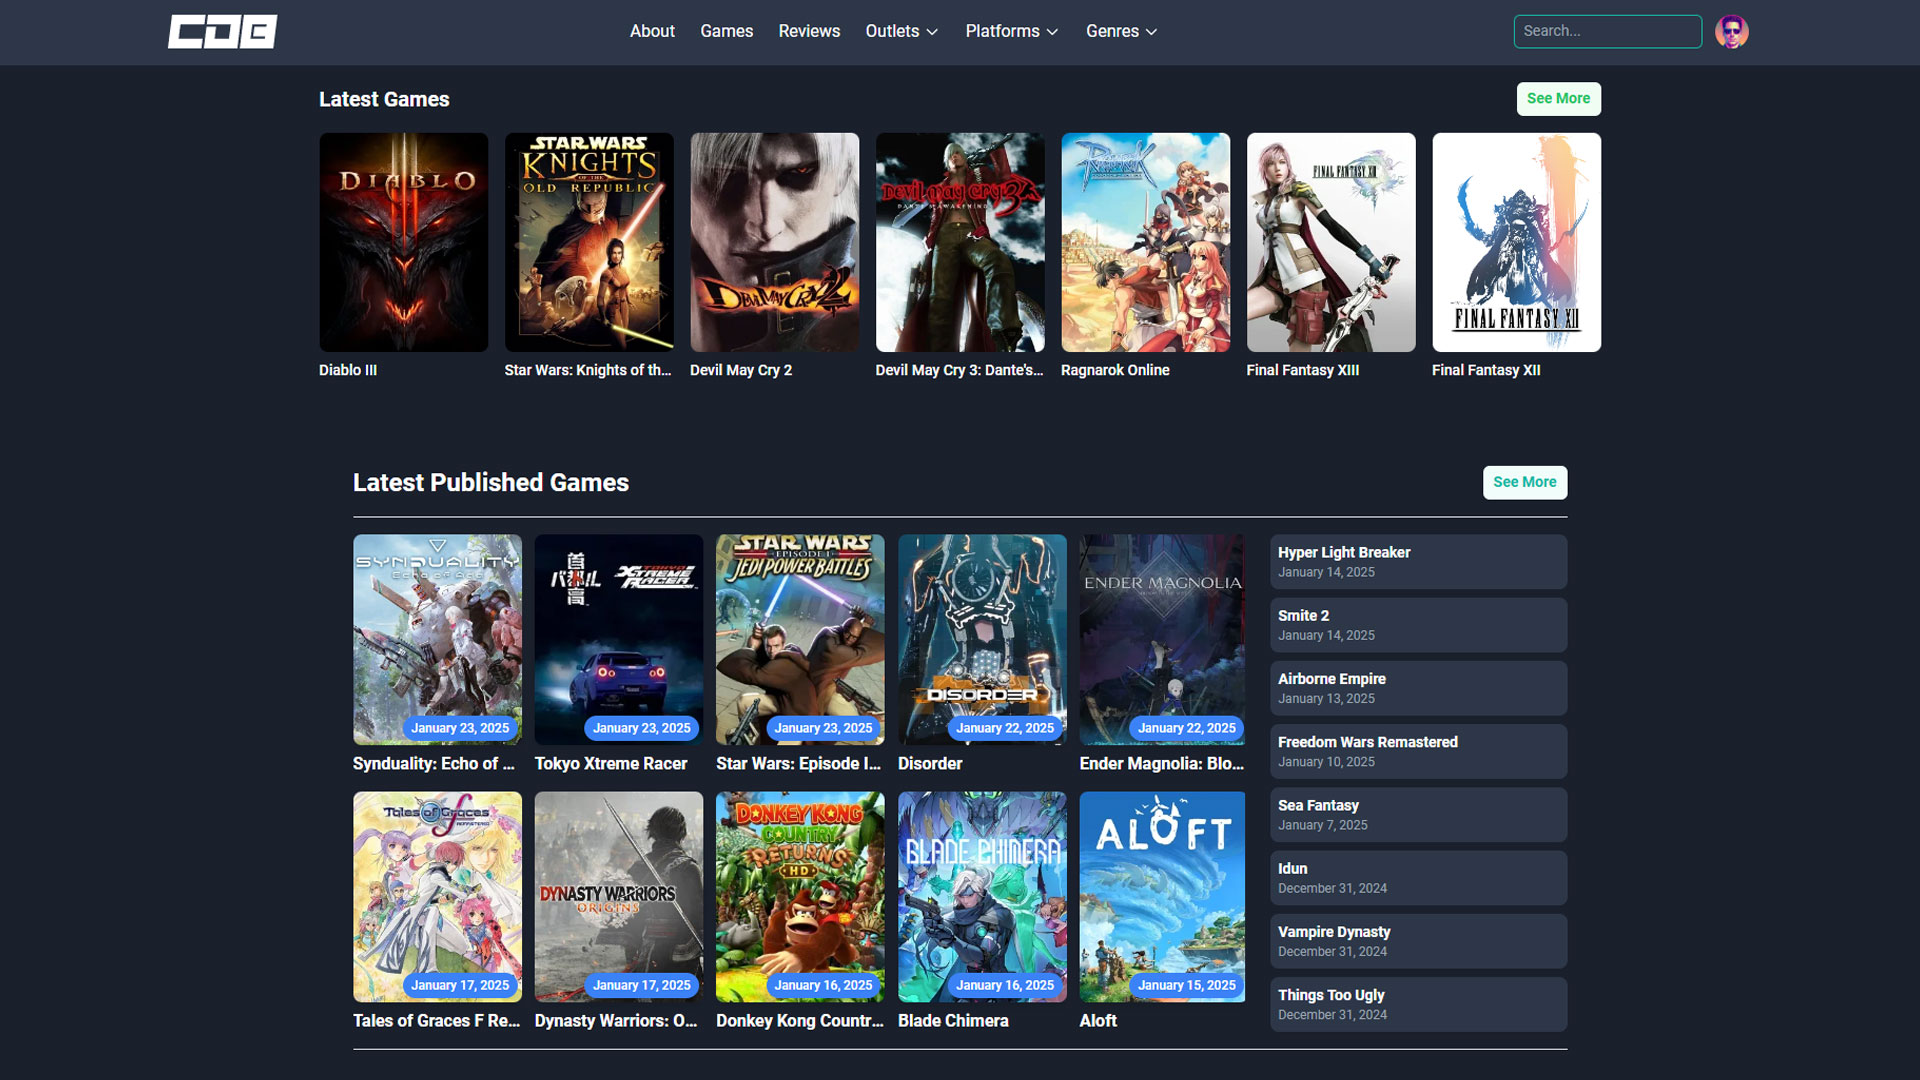Open the Final Fantasy XII cover

pos(1517,242)
